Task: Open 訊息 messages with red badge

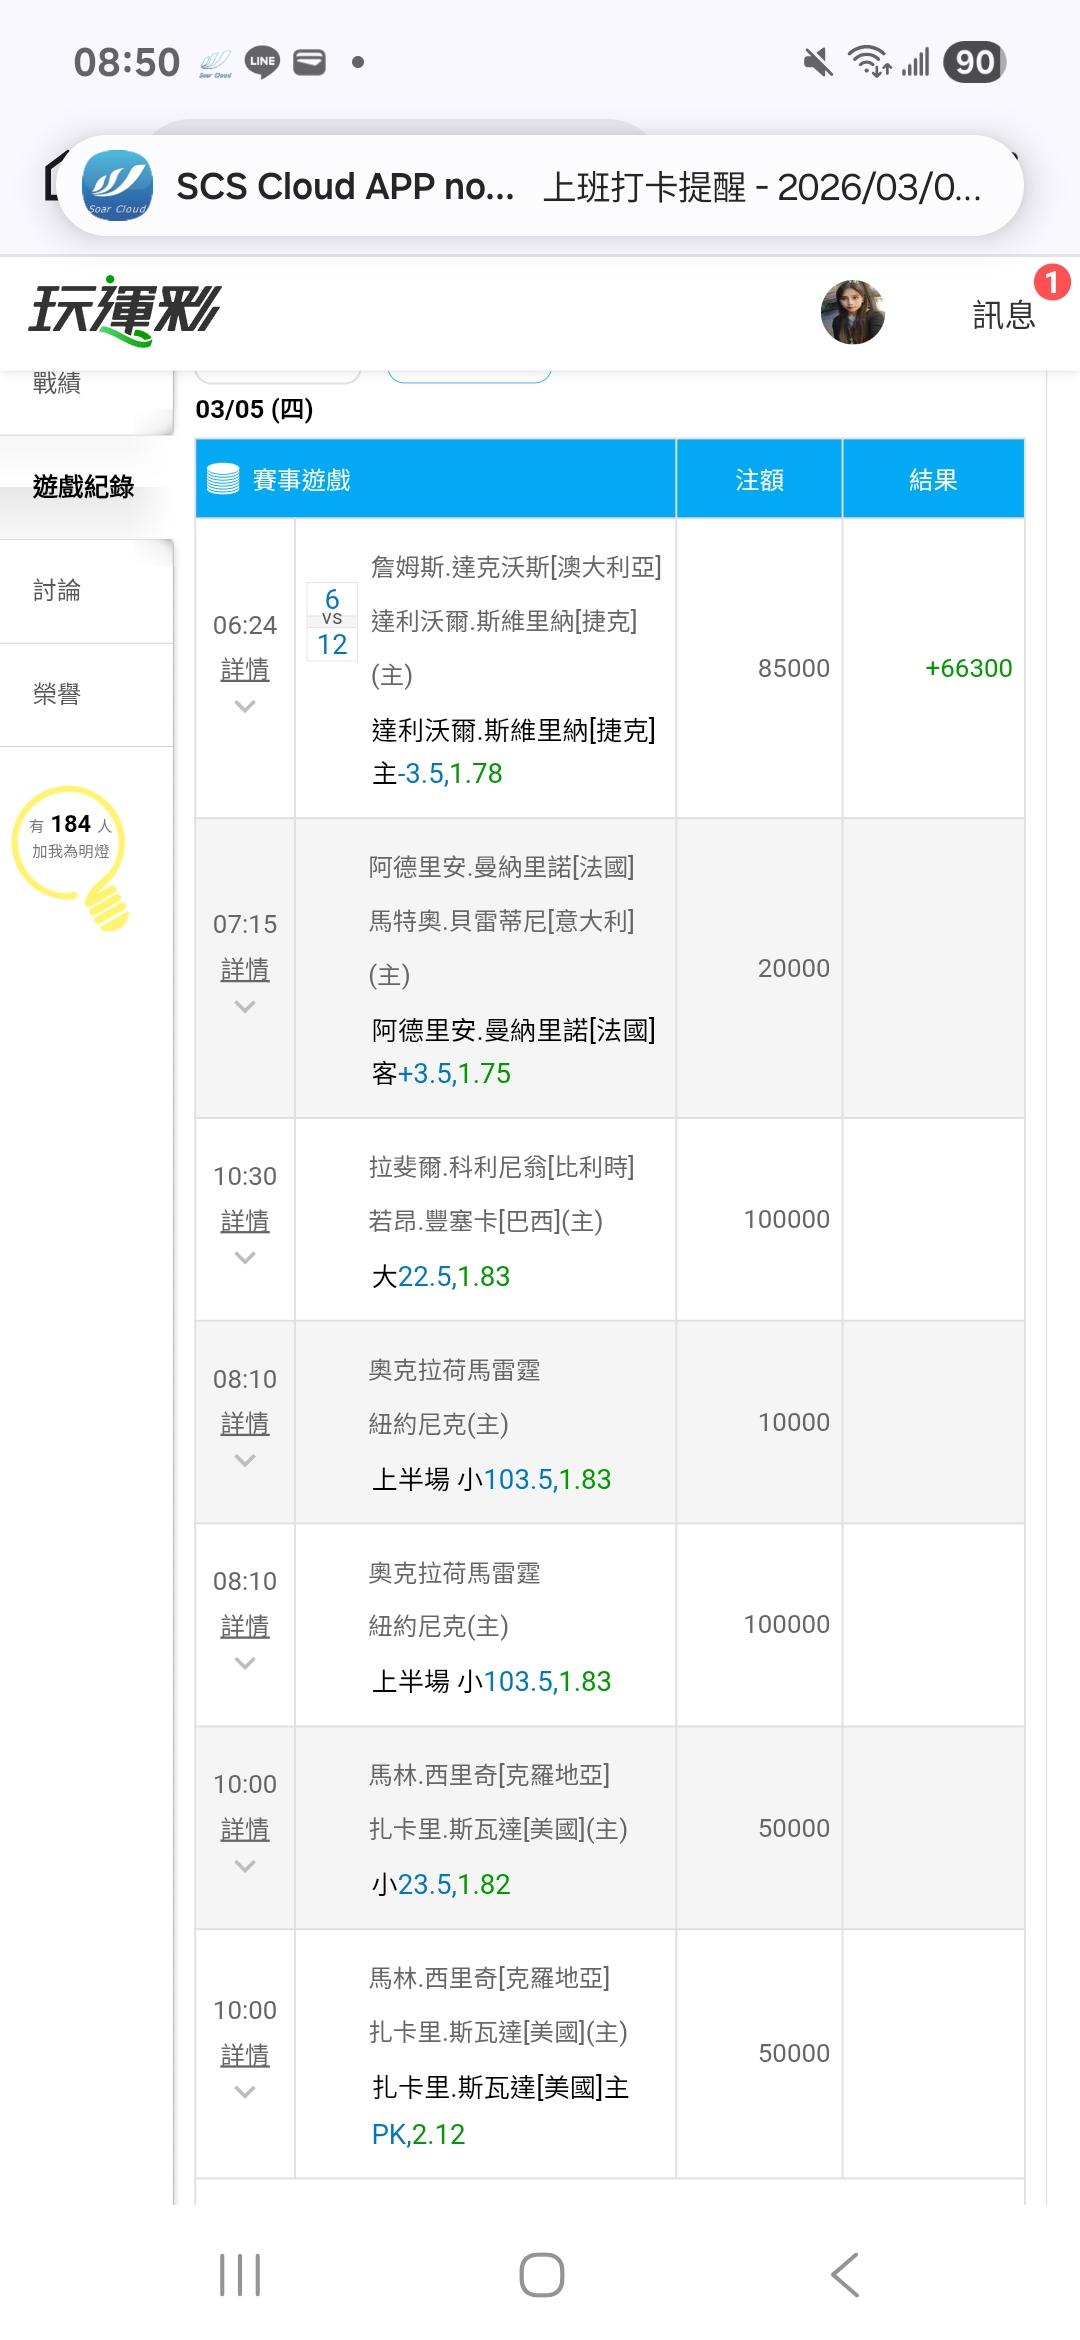Action: [1004, 314]
